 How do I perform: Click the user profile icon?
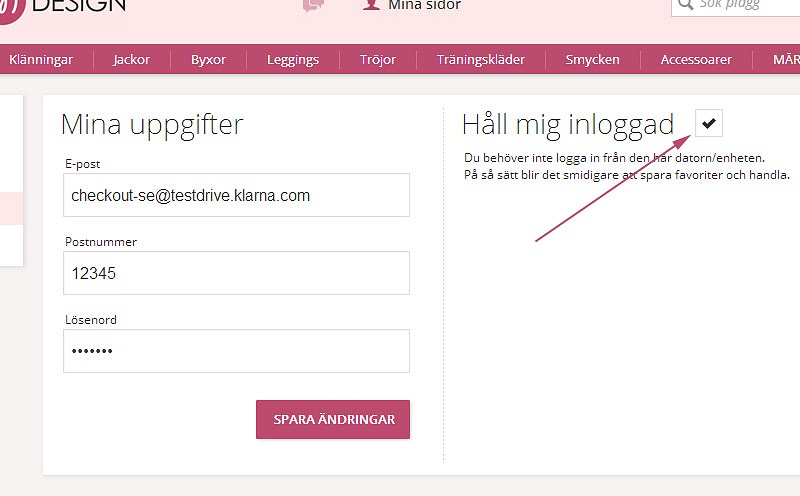pos(372,5)
